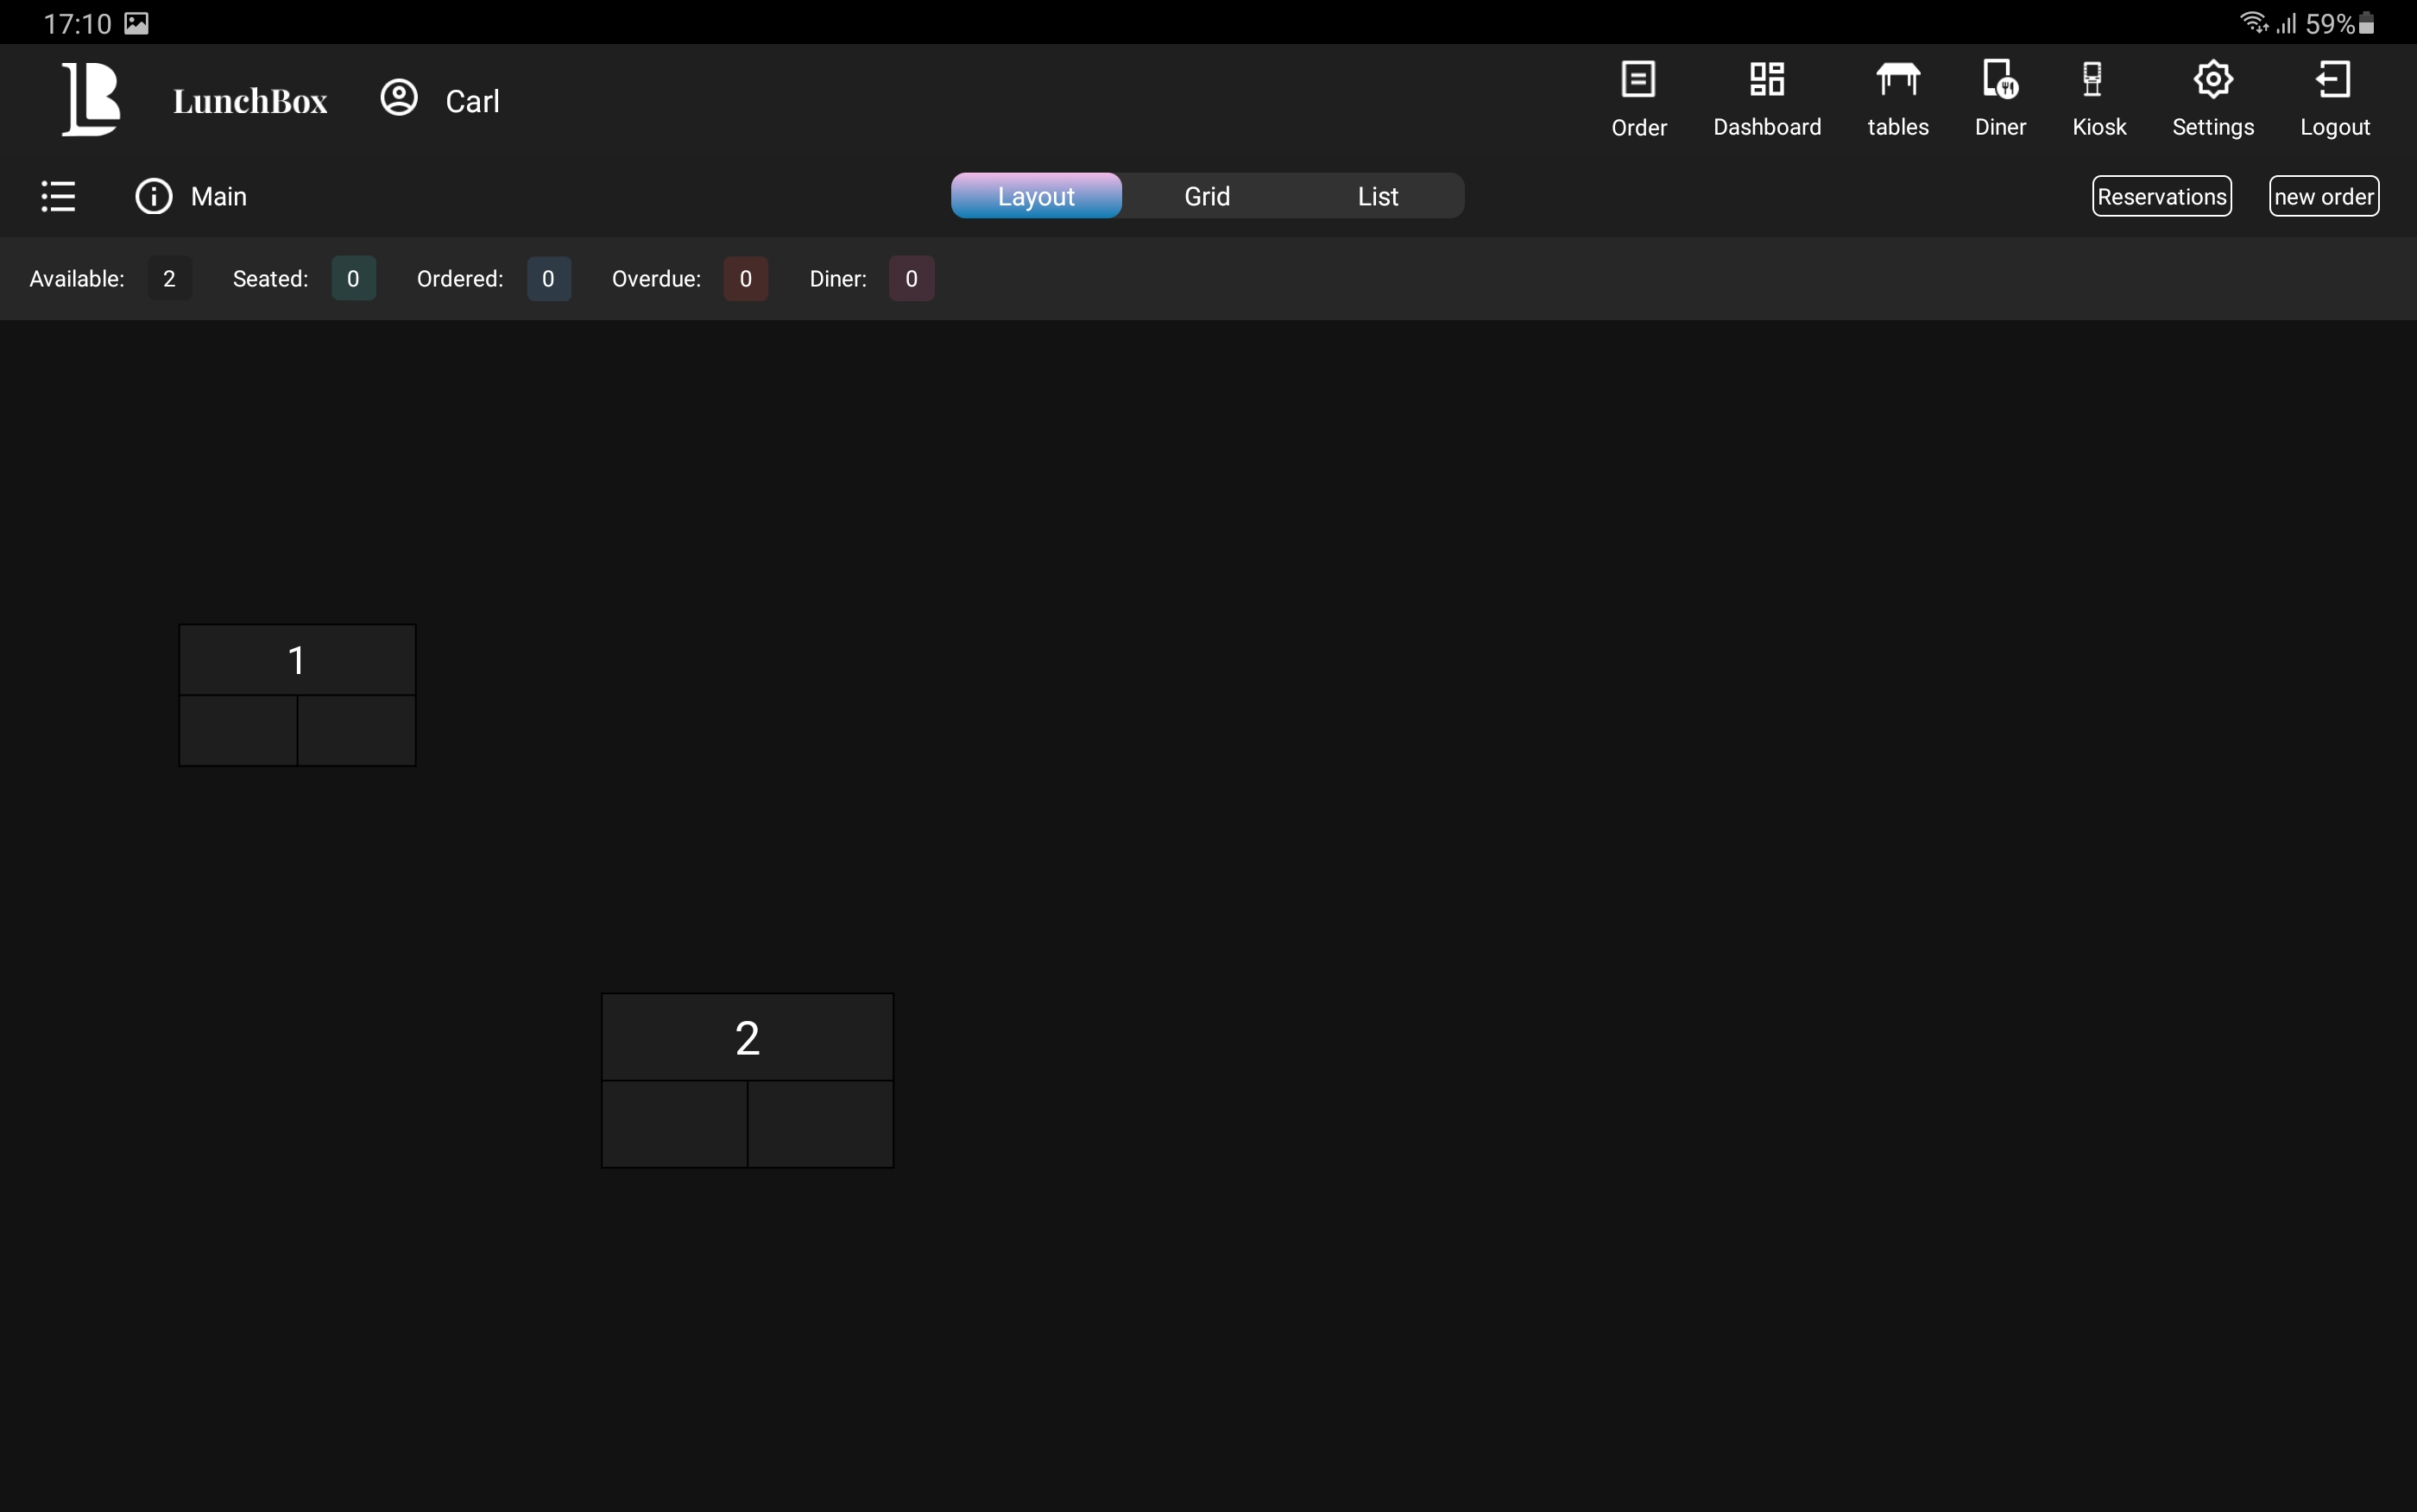2417x1512 pixels.
Task: Open the Diner icon
Action: [x=2000, y=80]
